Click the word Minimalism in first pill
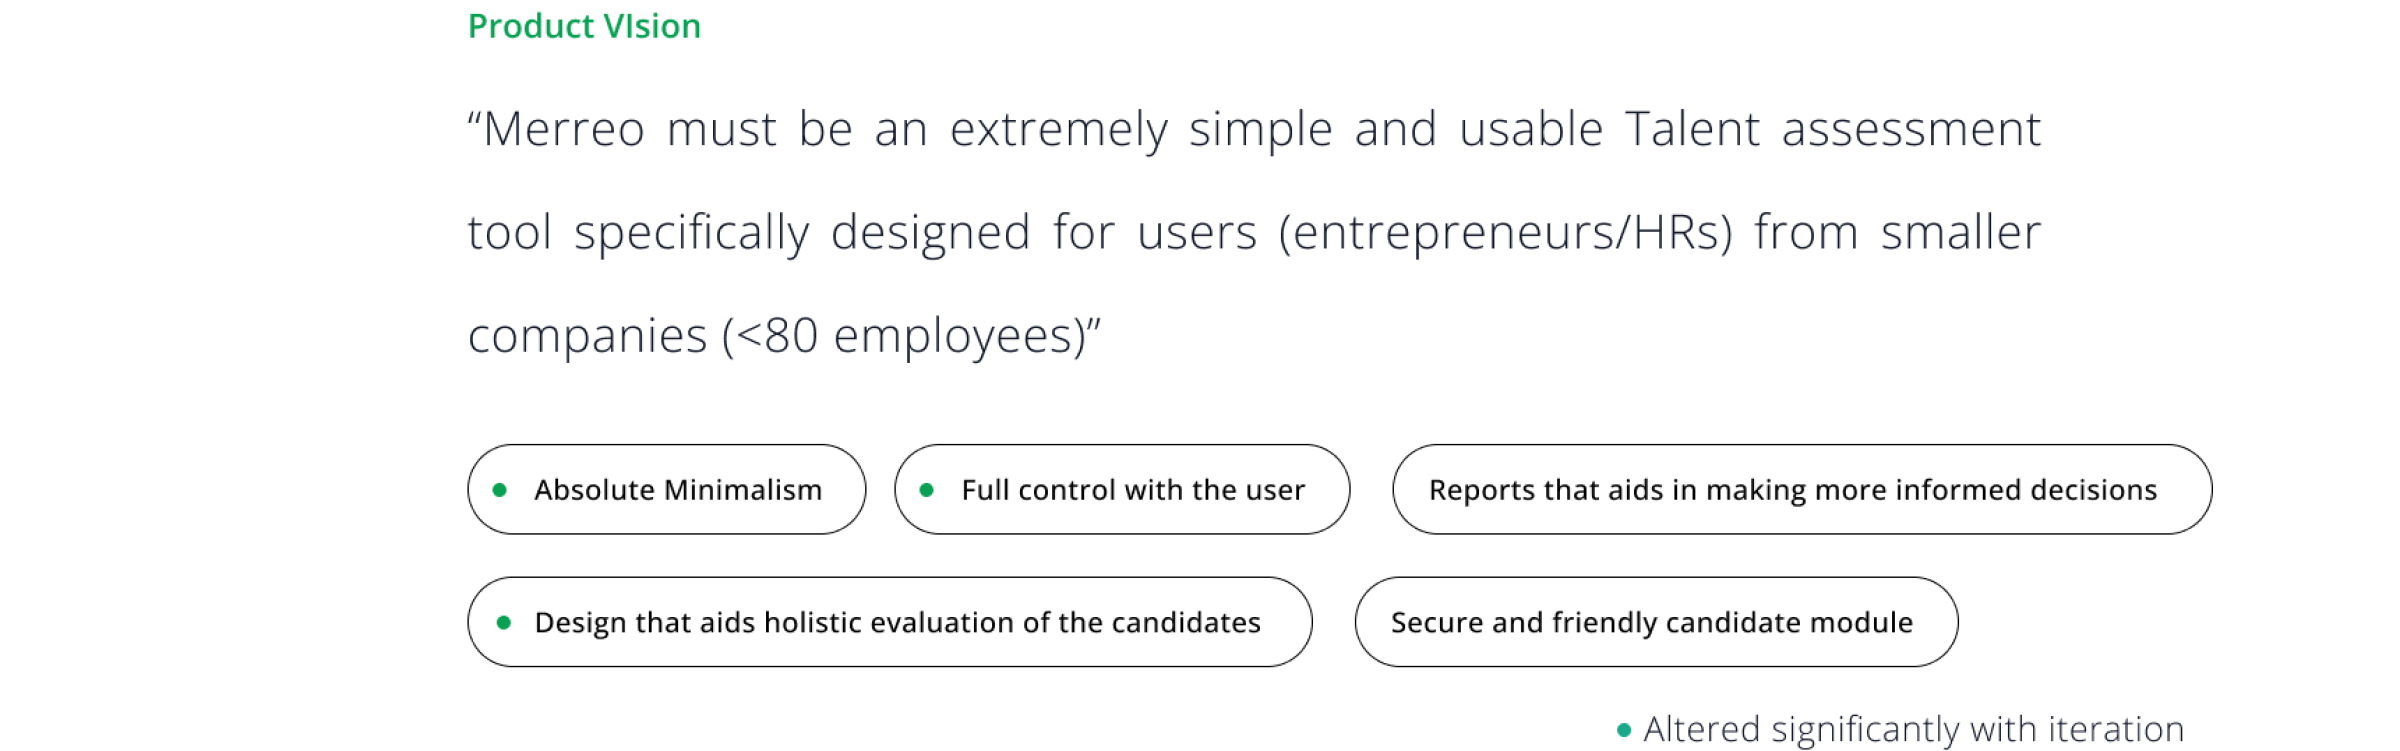This screenshot has height=751, width=2400. point(742,490)
